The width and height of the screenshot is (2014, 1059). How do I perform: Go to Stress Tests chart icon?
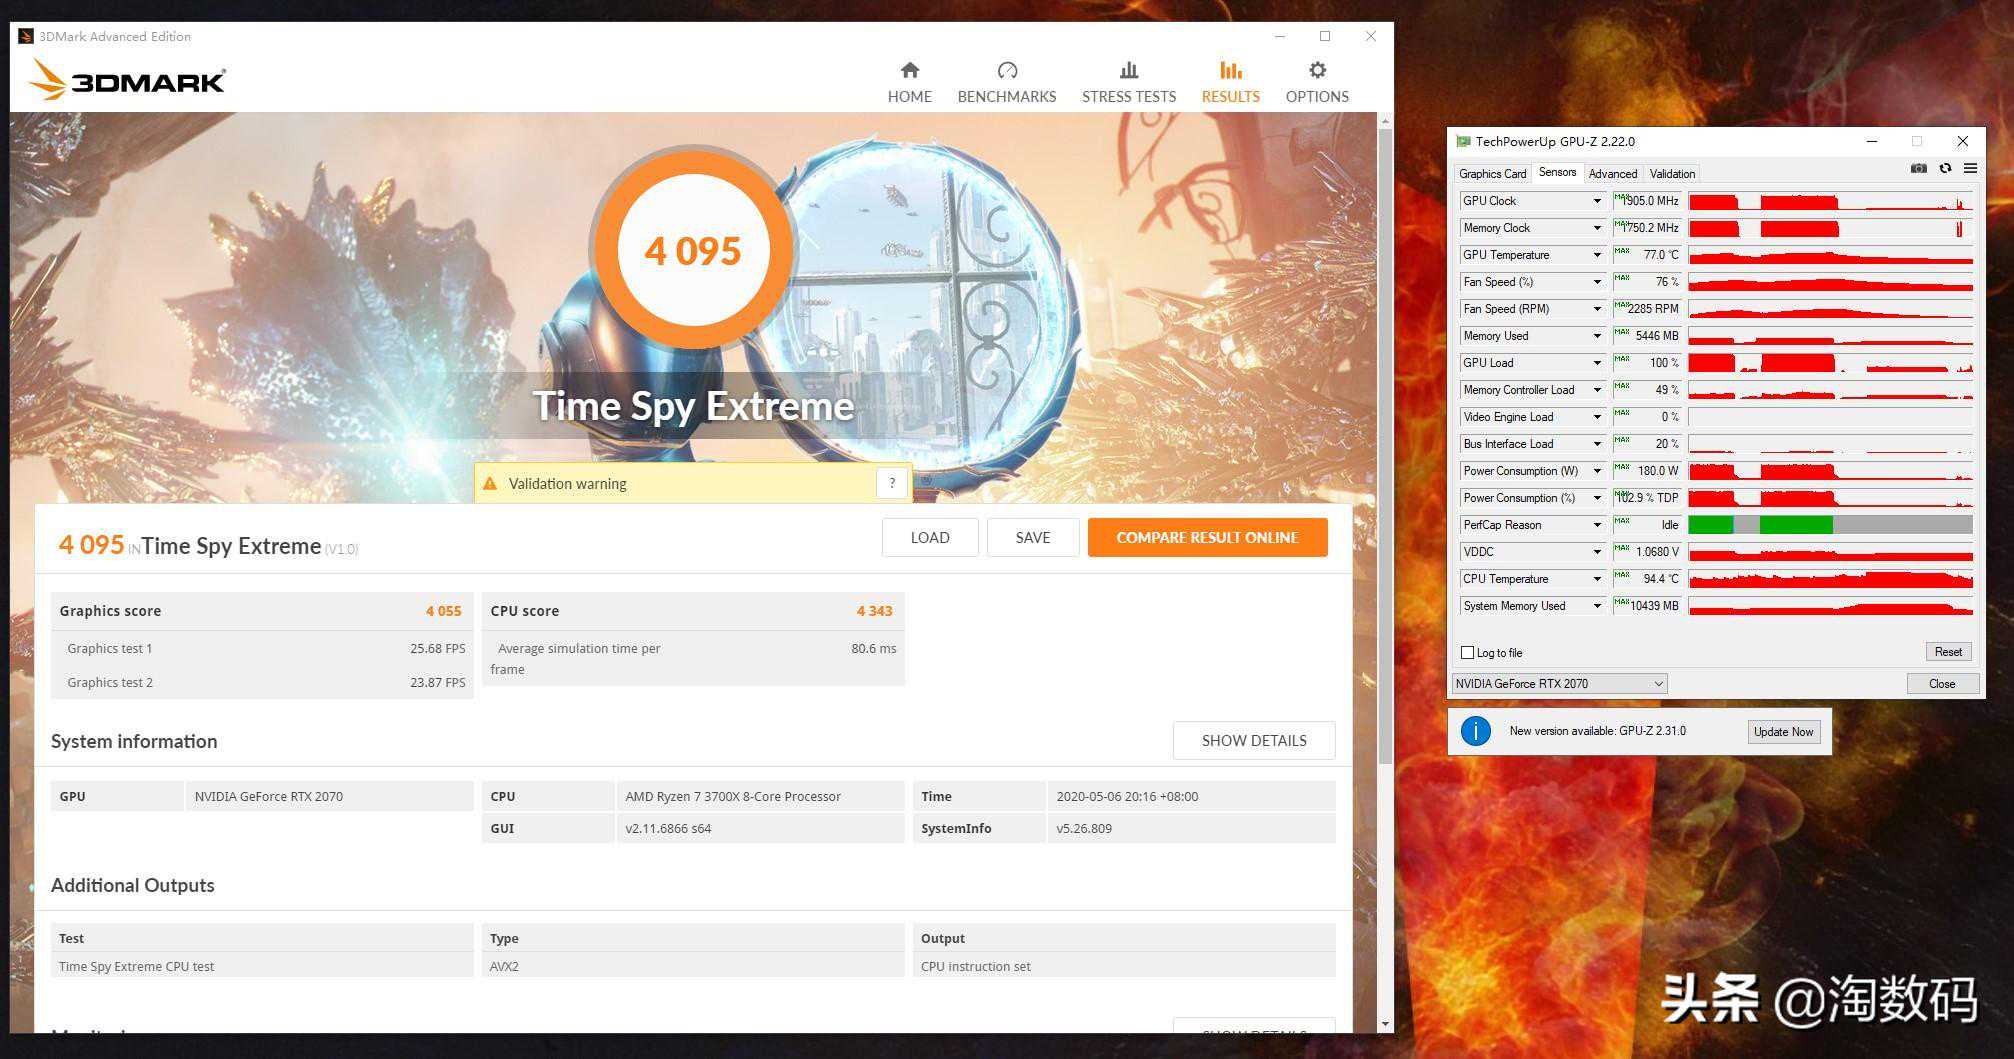(x=1128, y=71)
